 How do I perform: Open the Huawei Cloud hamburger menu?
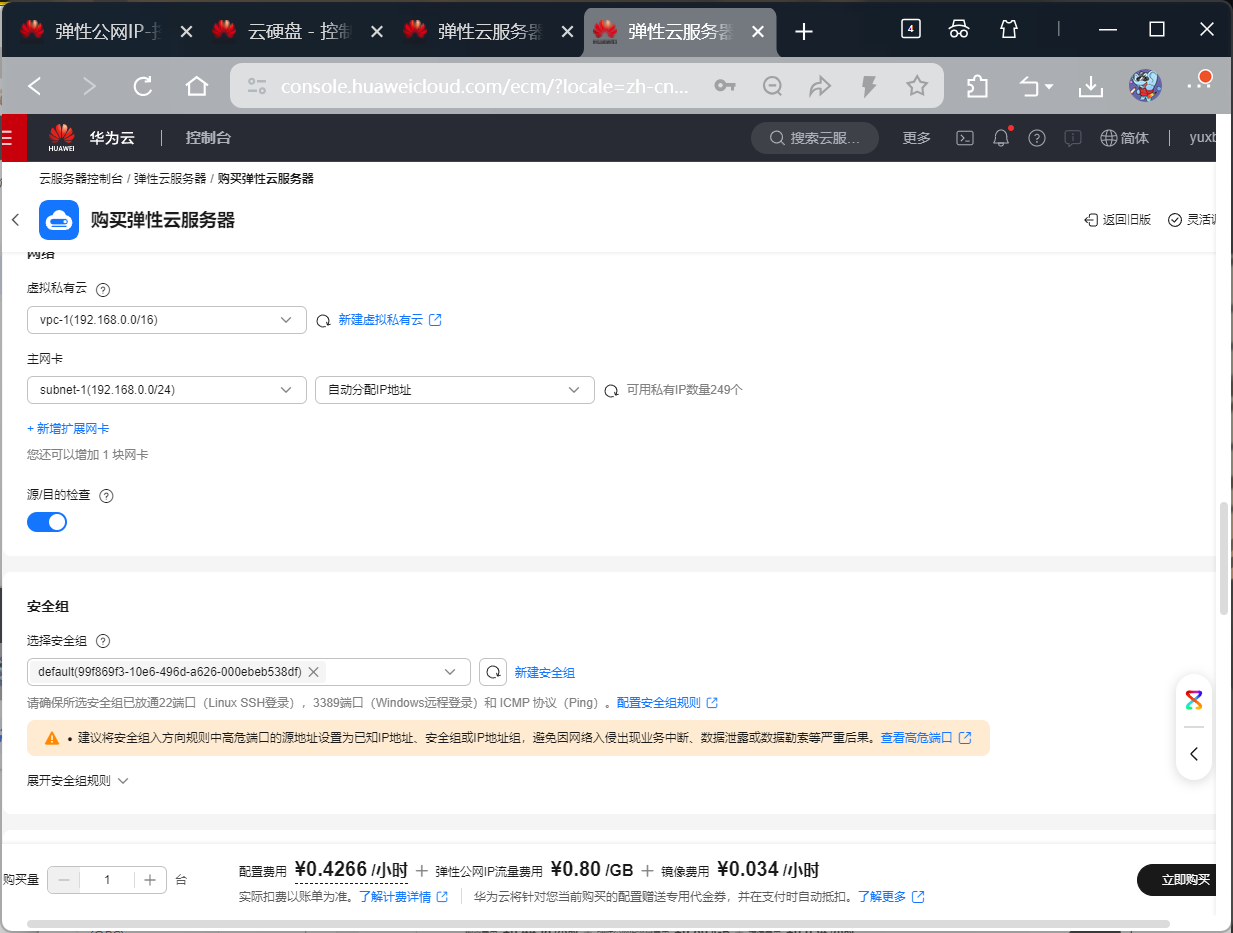8,138
